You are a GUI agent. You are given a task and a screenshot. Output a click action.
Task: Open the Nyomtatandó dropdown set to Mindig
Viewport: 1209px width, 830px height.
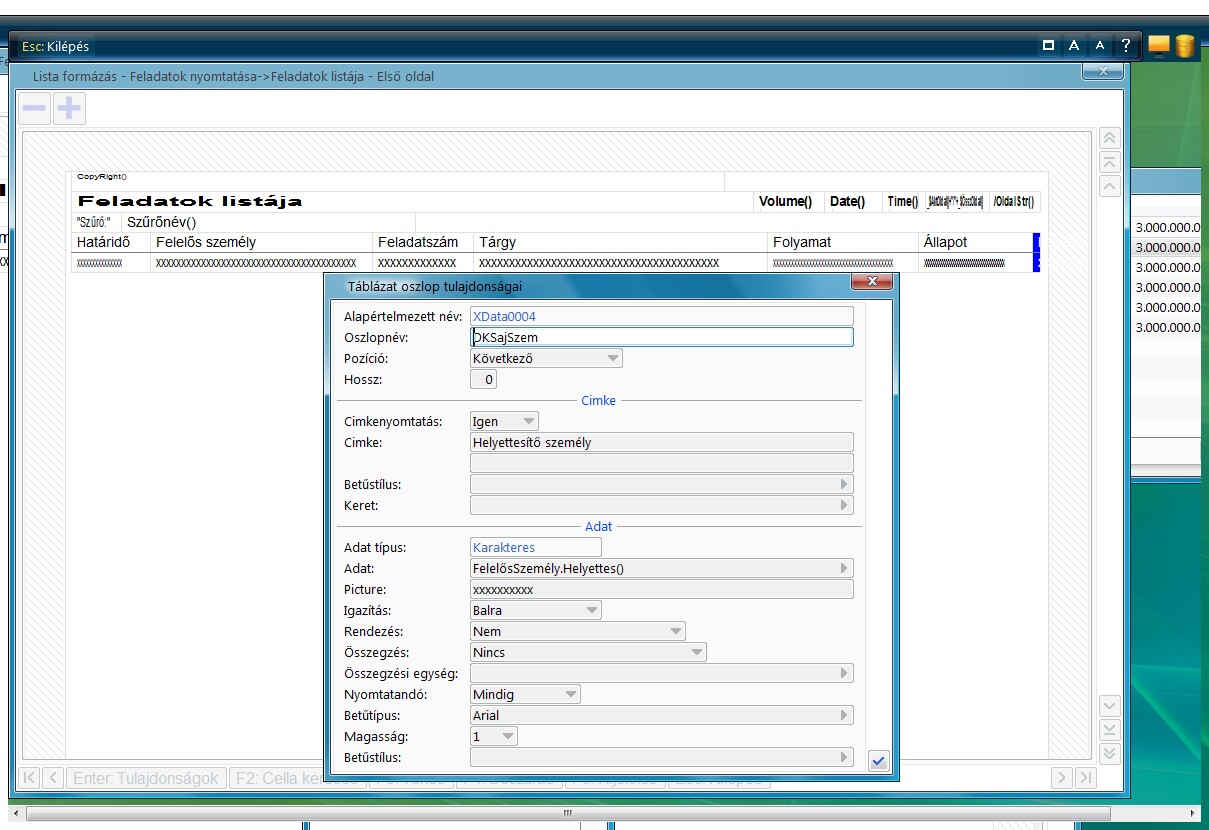coord(570,694)
